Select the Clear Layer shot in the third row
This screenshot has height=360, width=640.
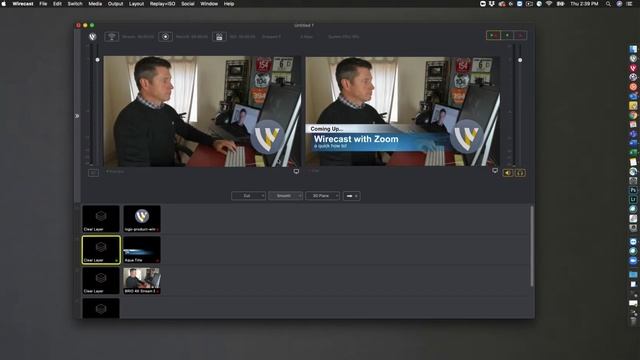coord(101,281)
